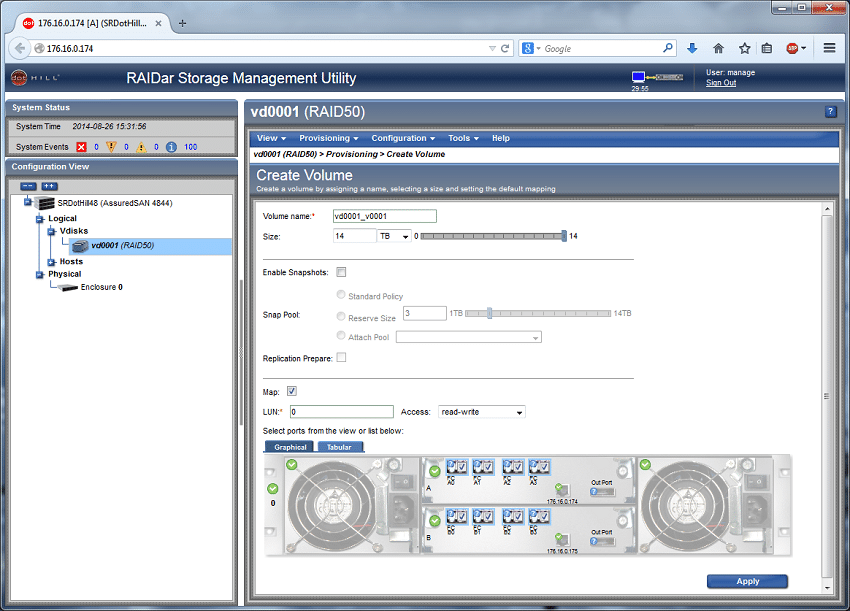This screenshot has width=850, height=611.
Task: Collapse the SRDotHill48 root node
Action: (28, 202)
